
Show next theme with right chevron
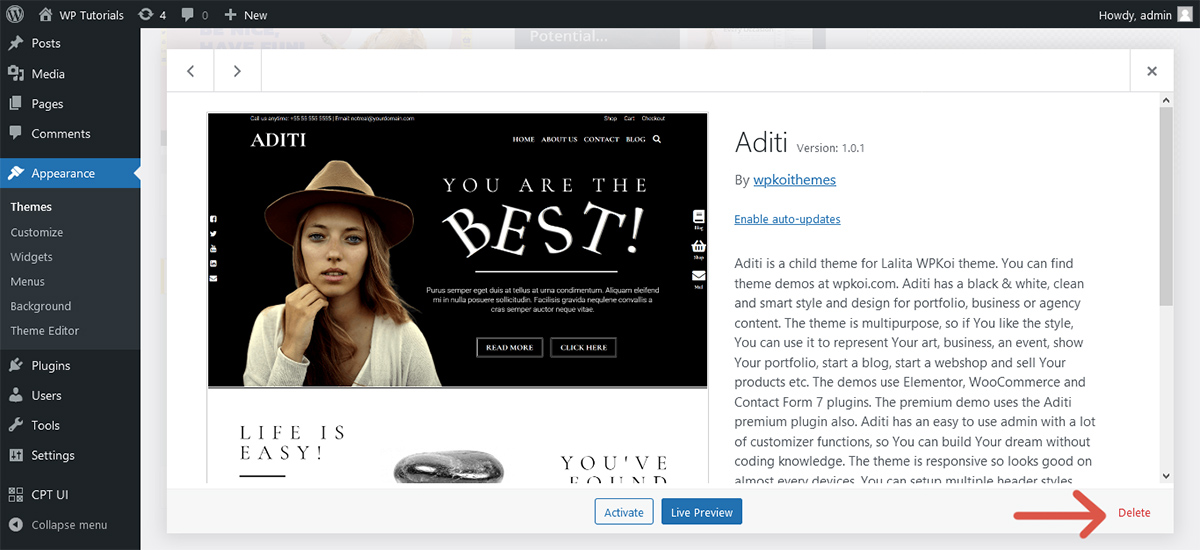pos(237,71)
